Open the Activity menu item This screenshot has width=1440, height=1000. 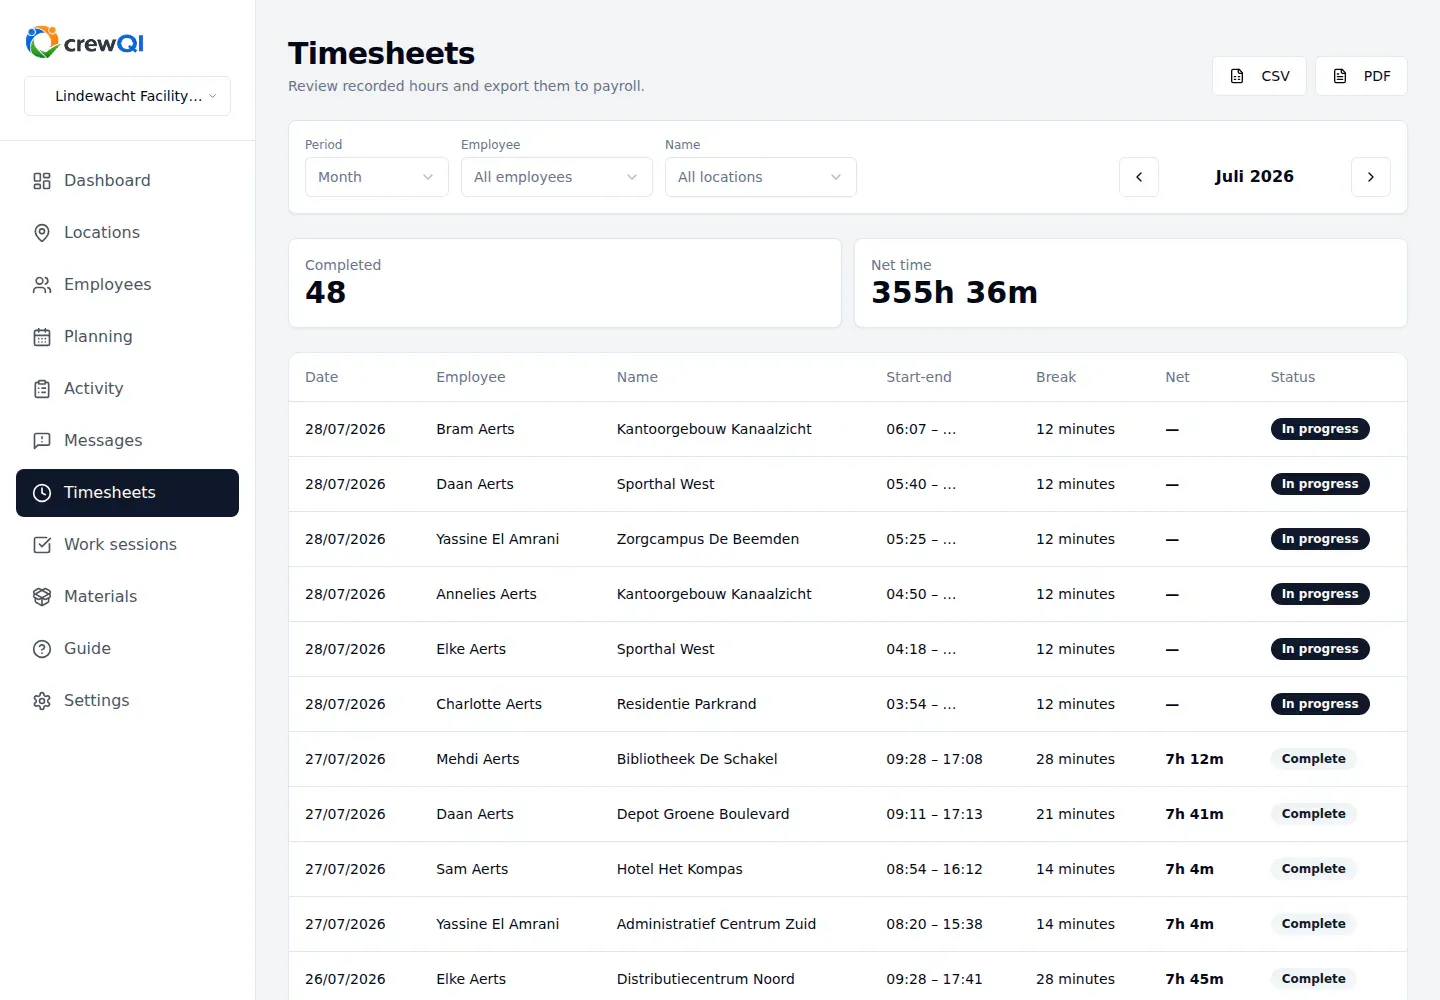tap(127, 389)
